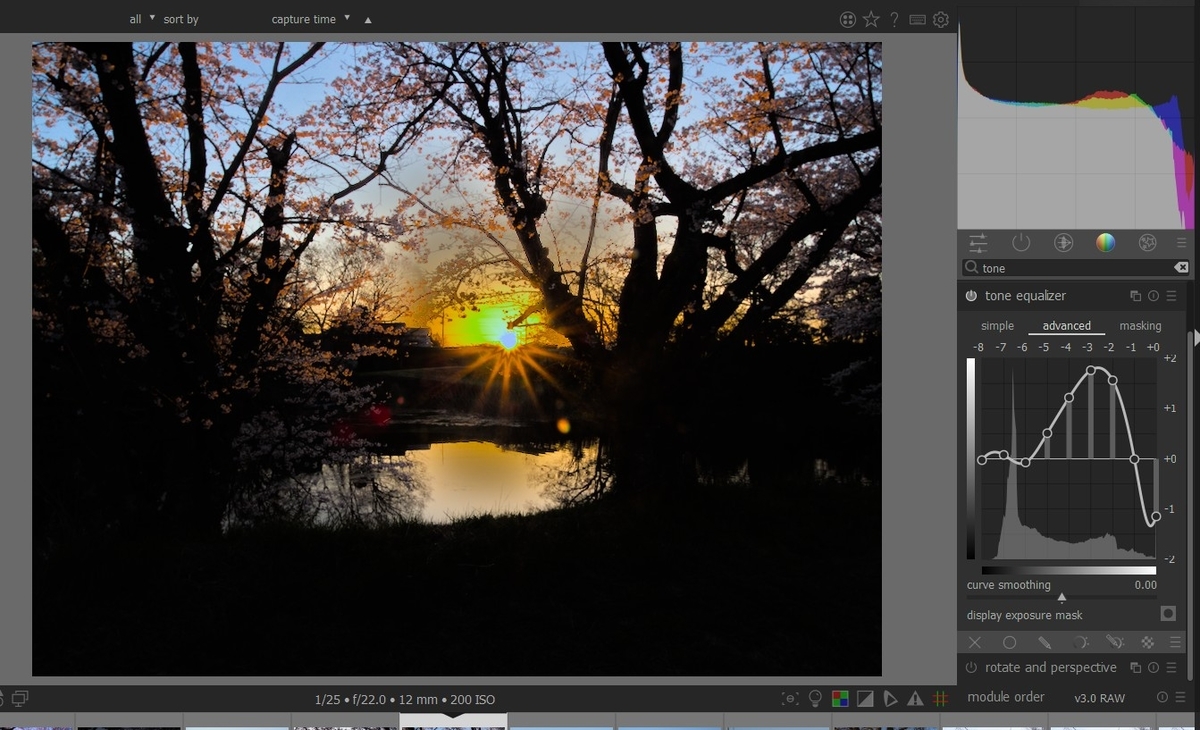The height and width of the screenshot is (730, 1200).
Task: Toggle display exposure mask button
Action: 1167,614
